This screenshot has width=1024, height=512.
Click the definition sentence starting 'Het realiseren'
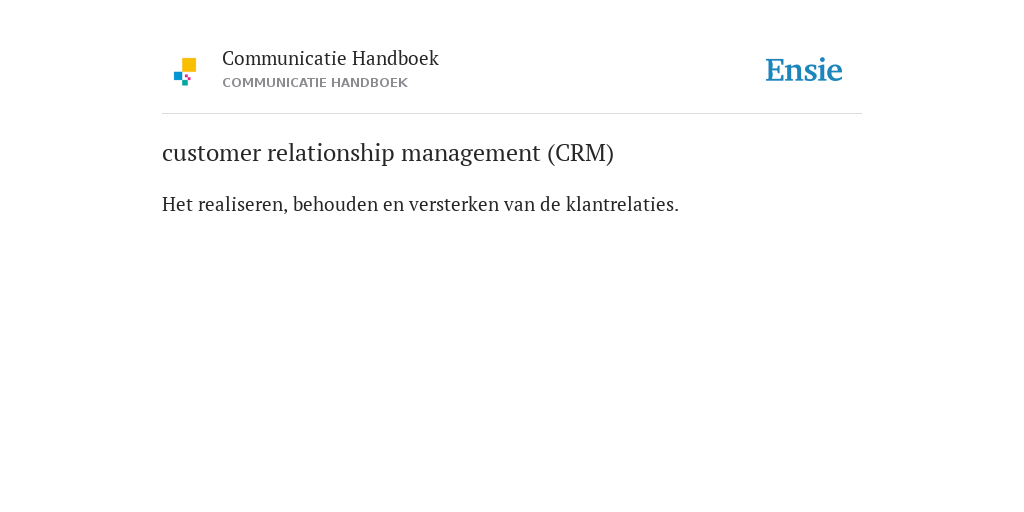[421, 204]
